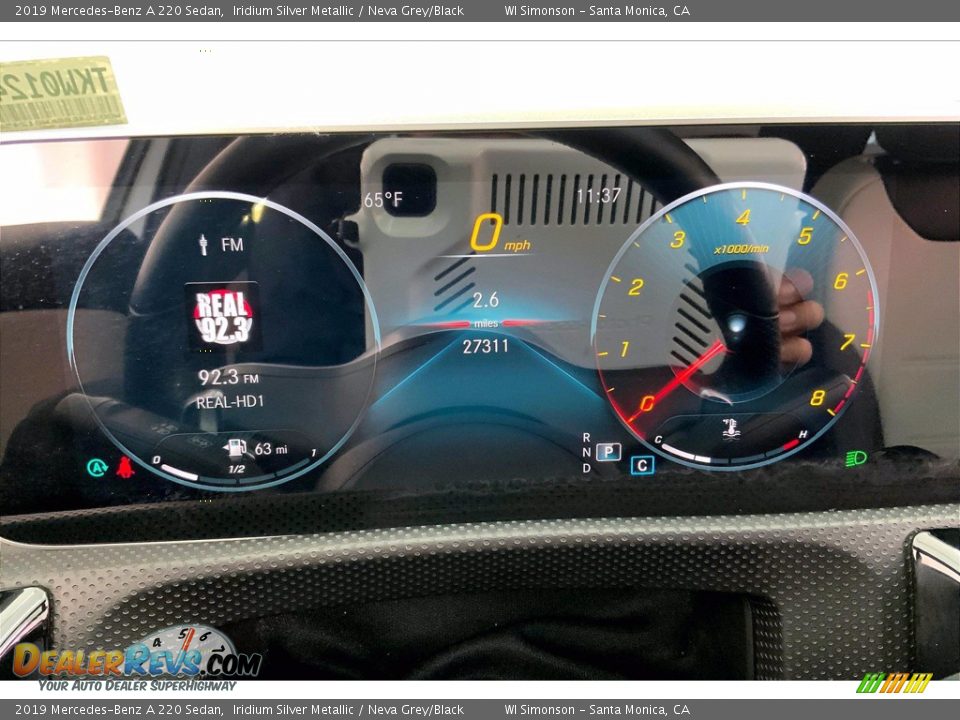Tap the 65°F outside temperature reading
This screenshot has height=720, width=960.
pos(383,199)
